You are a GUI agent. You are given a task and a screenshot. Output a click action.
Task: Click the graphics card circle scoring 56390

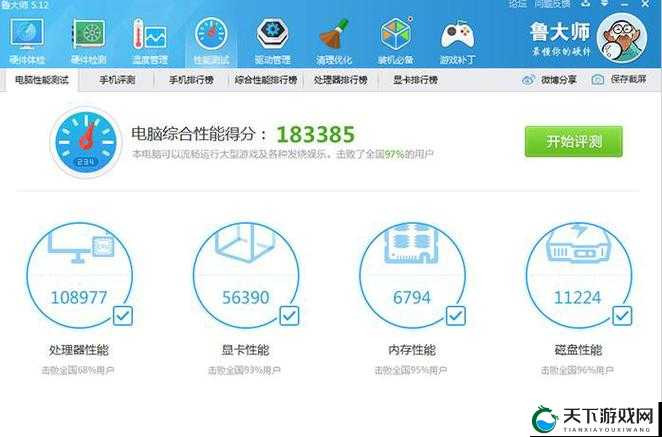246,275
